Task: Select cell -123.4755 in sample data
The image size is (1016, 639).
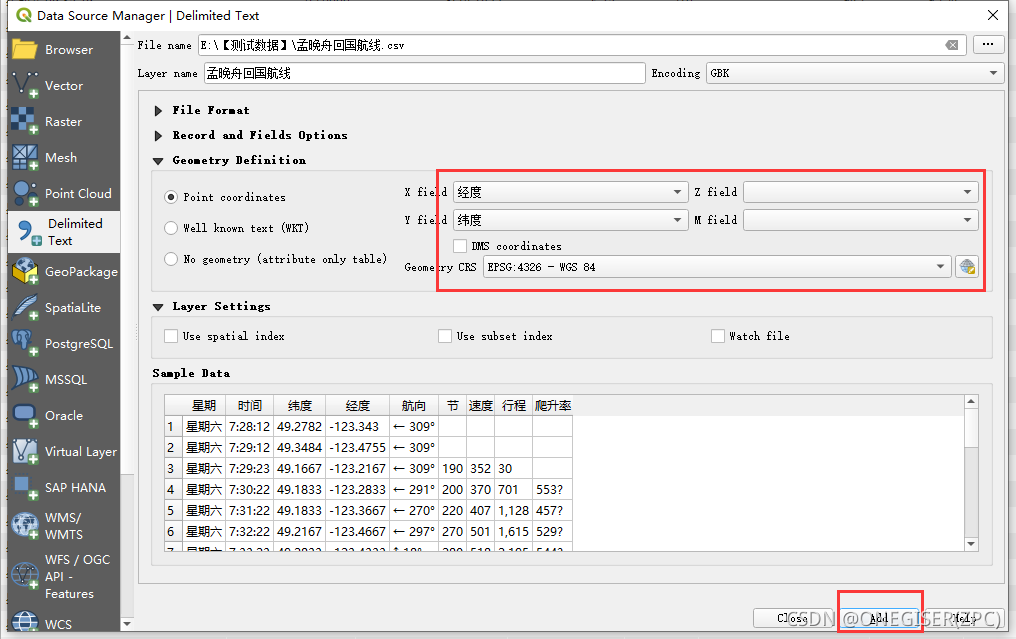Action: (x=358, y=448)
